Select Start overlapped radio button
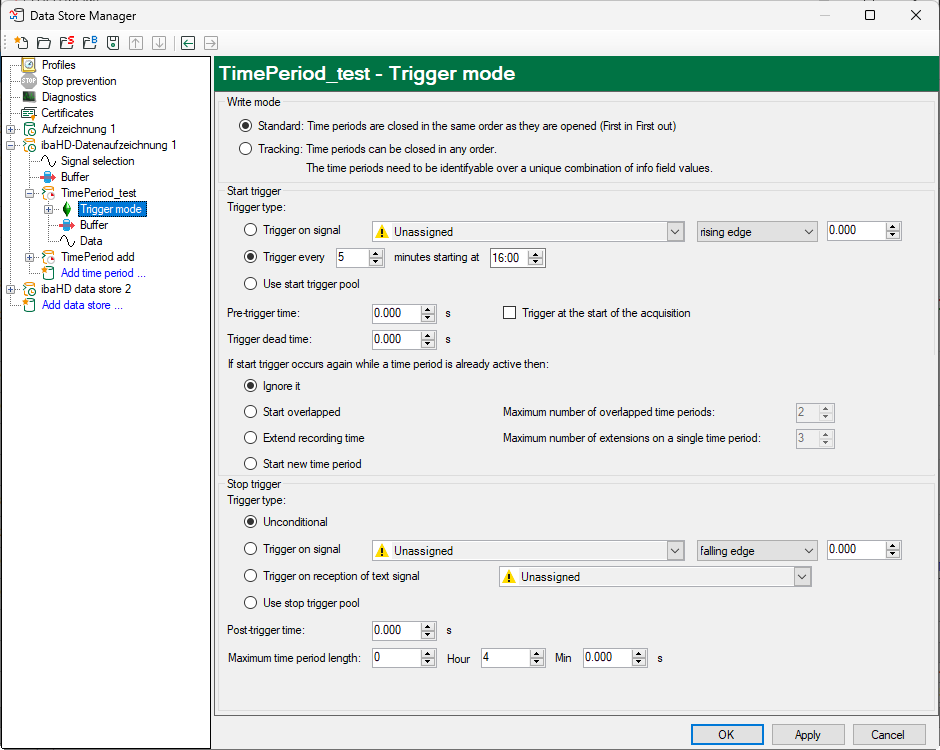 [x=250, y=412]
